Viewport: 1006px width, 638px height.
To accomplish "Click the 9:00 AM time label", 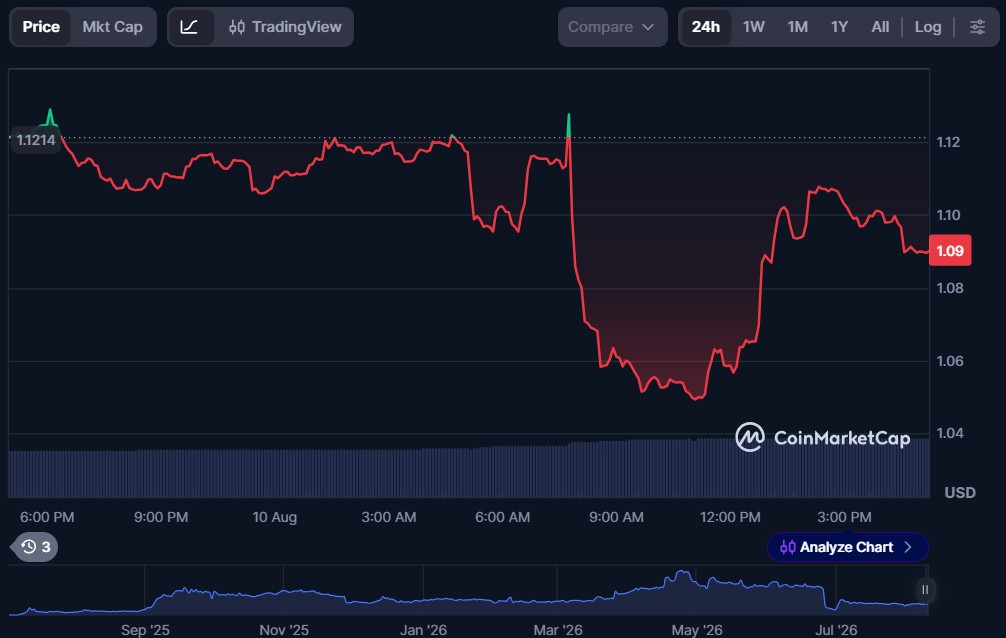I will click(617, 517).
